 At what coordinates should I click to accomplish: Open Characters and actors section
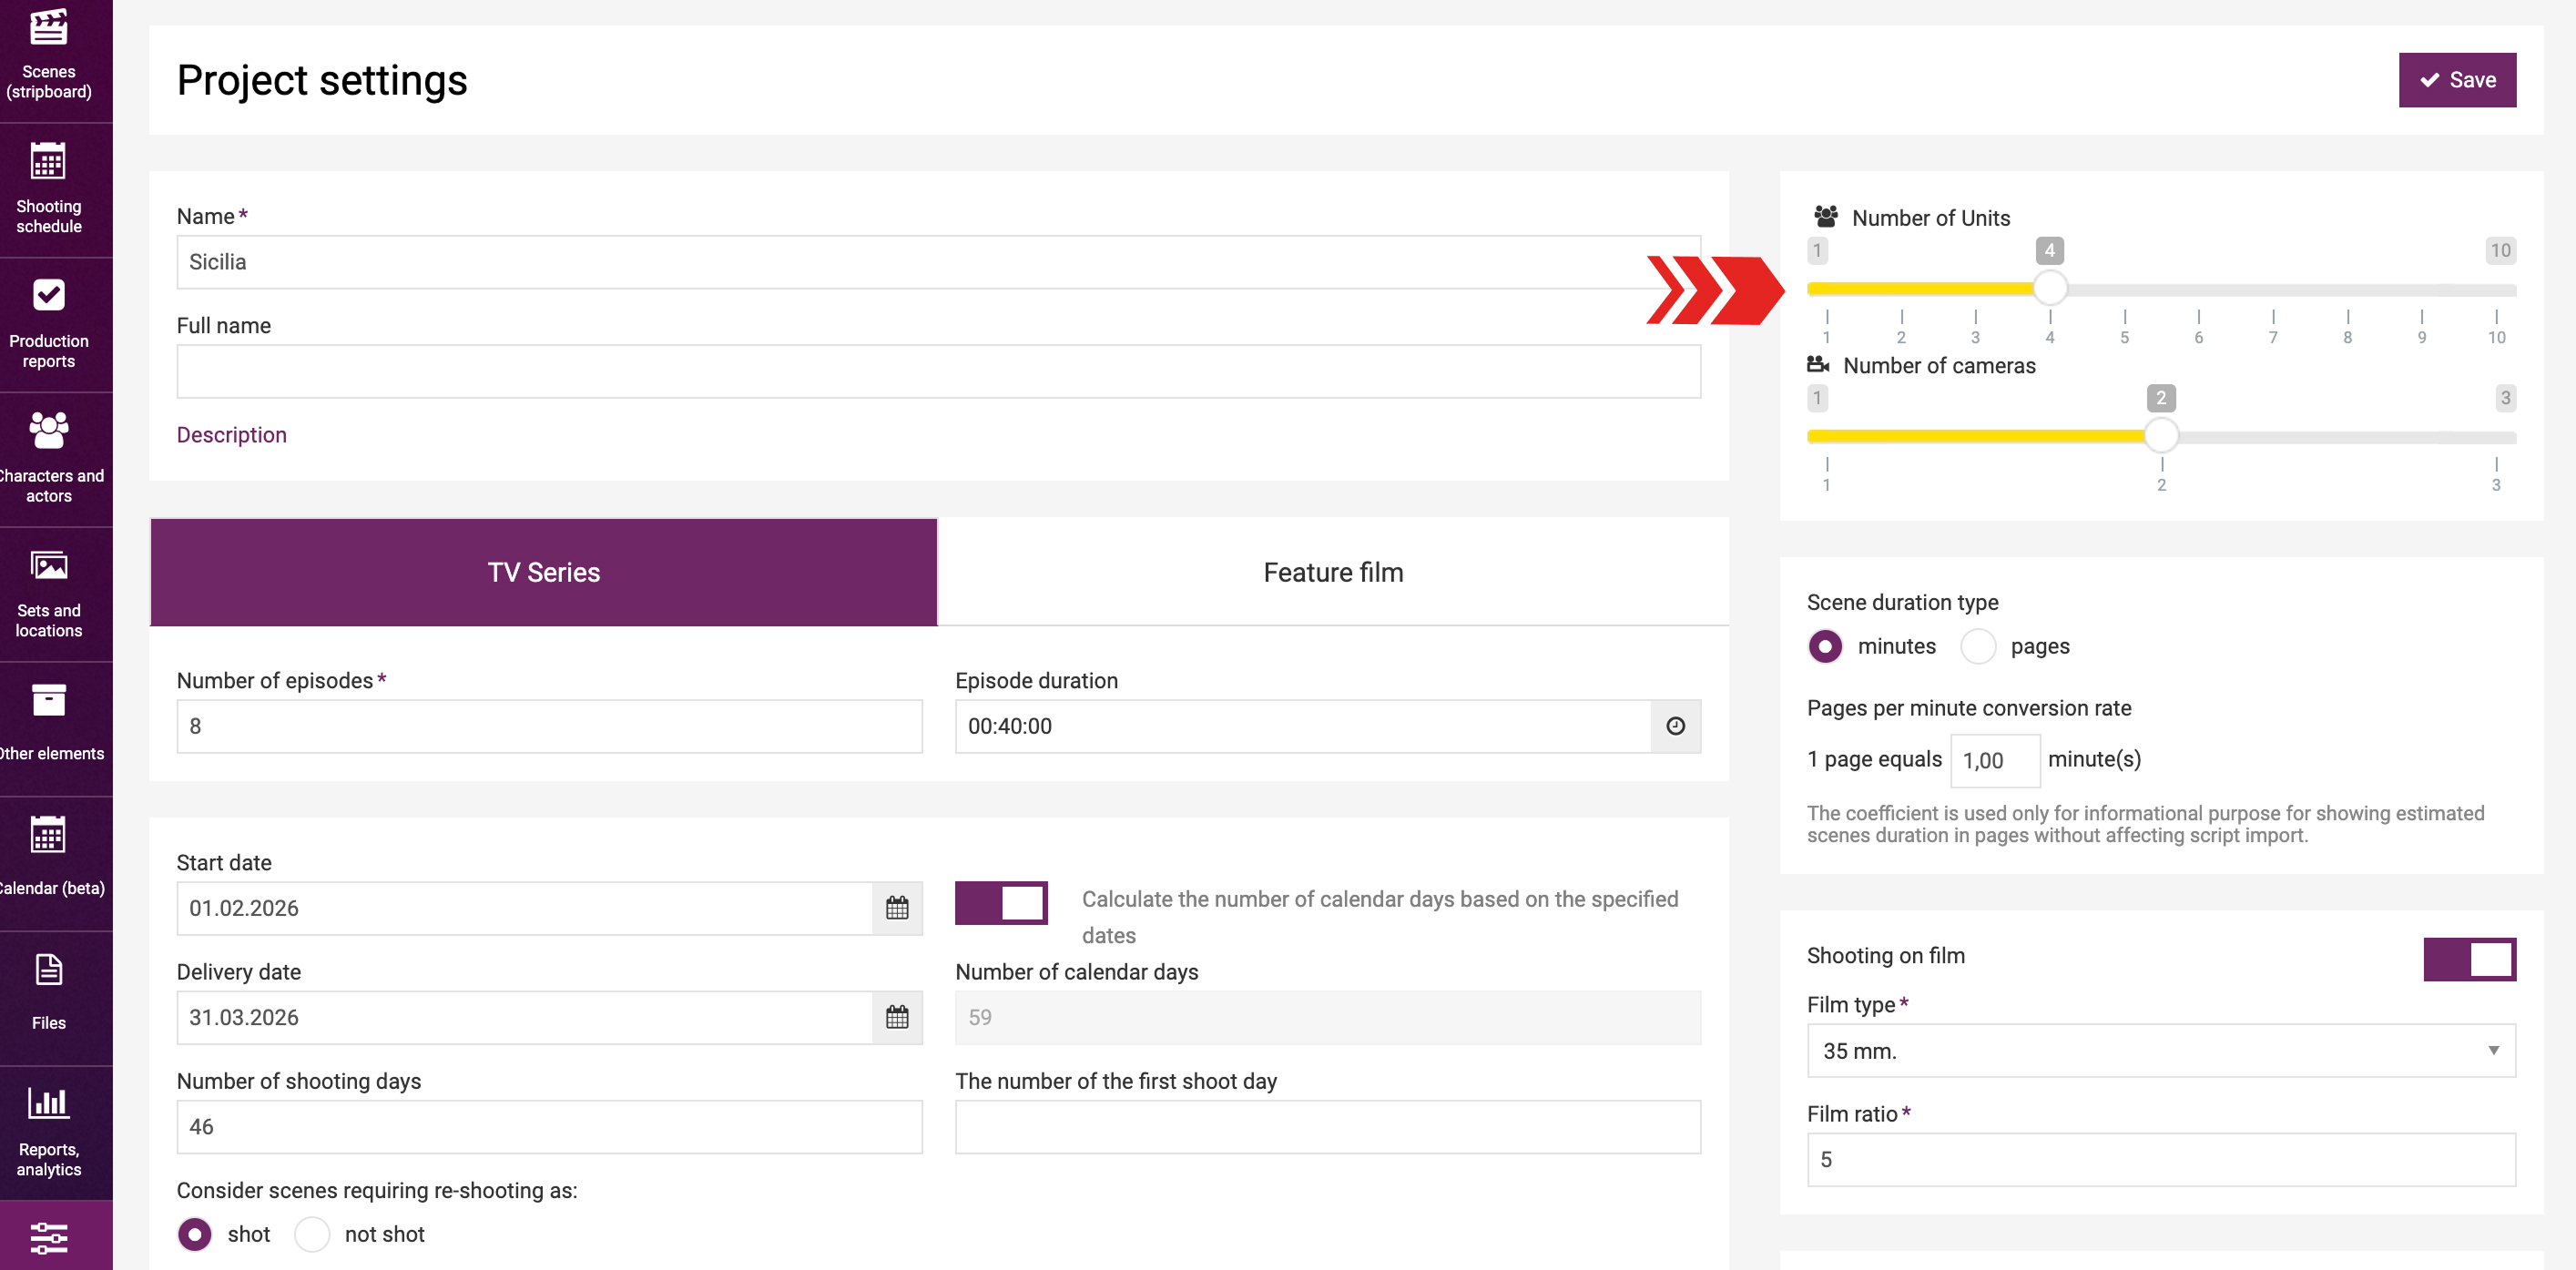coord(49,459)
